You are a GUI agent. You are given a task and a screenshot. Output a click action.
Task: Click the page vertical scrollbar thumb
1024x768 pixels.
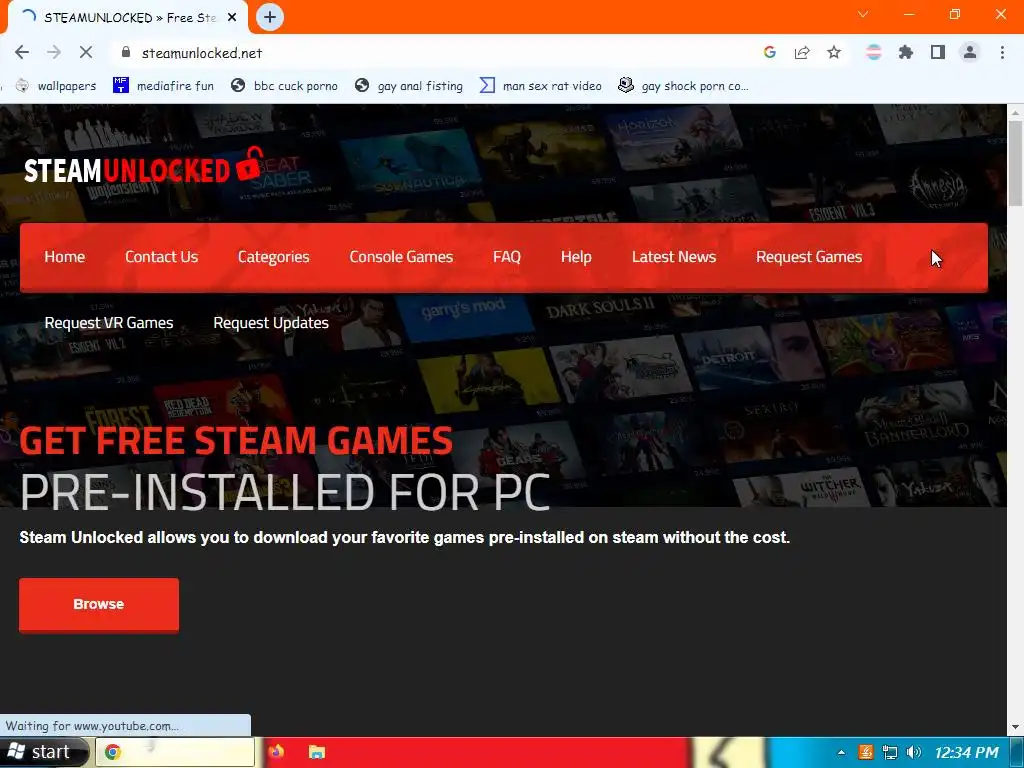pos(1016,163)
